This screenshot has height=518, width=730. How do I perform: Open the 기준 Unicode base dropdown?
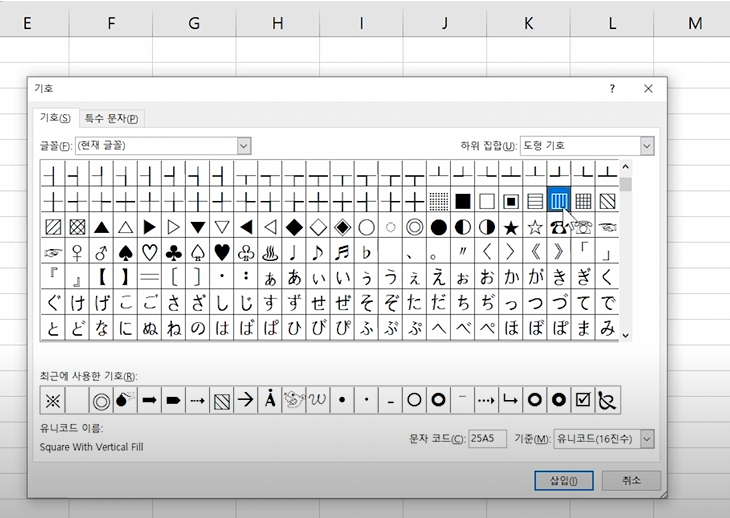[647, 439]
